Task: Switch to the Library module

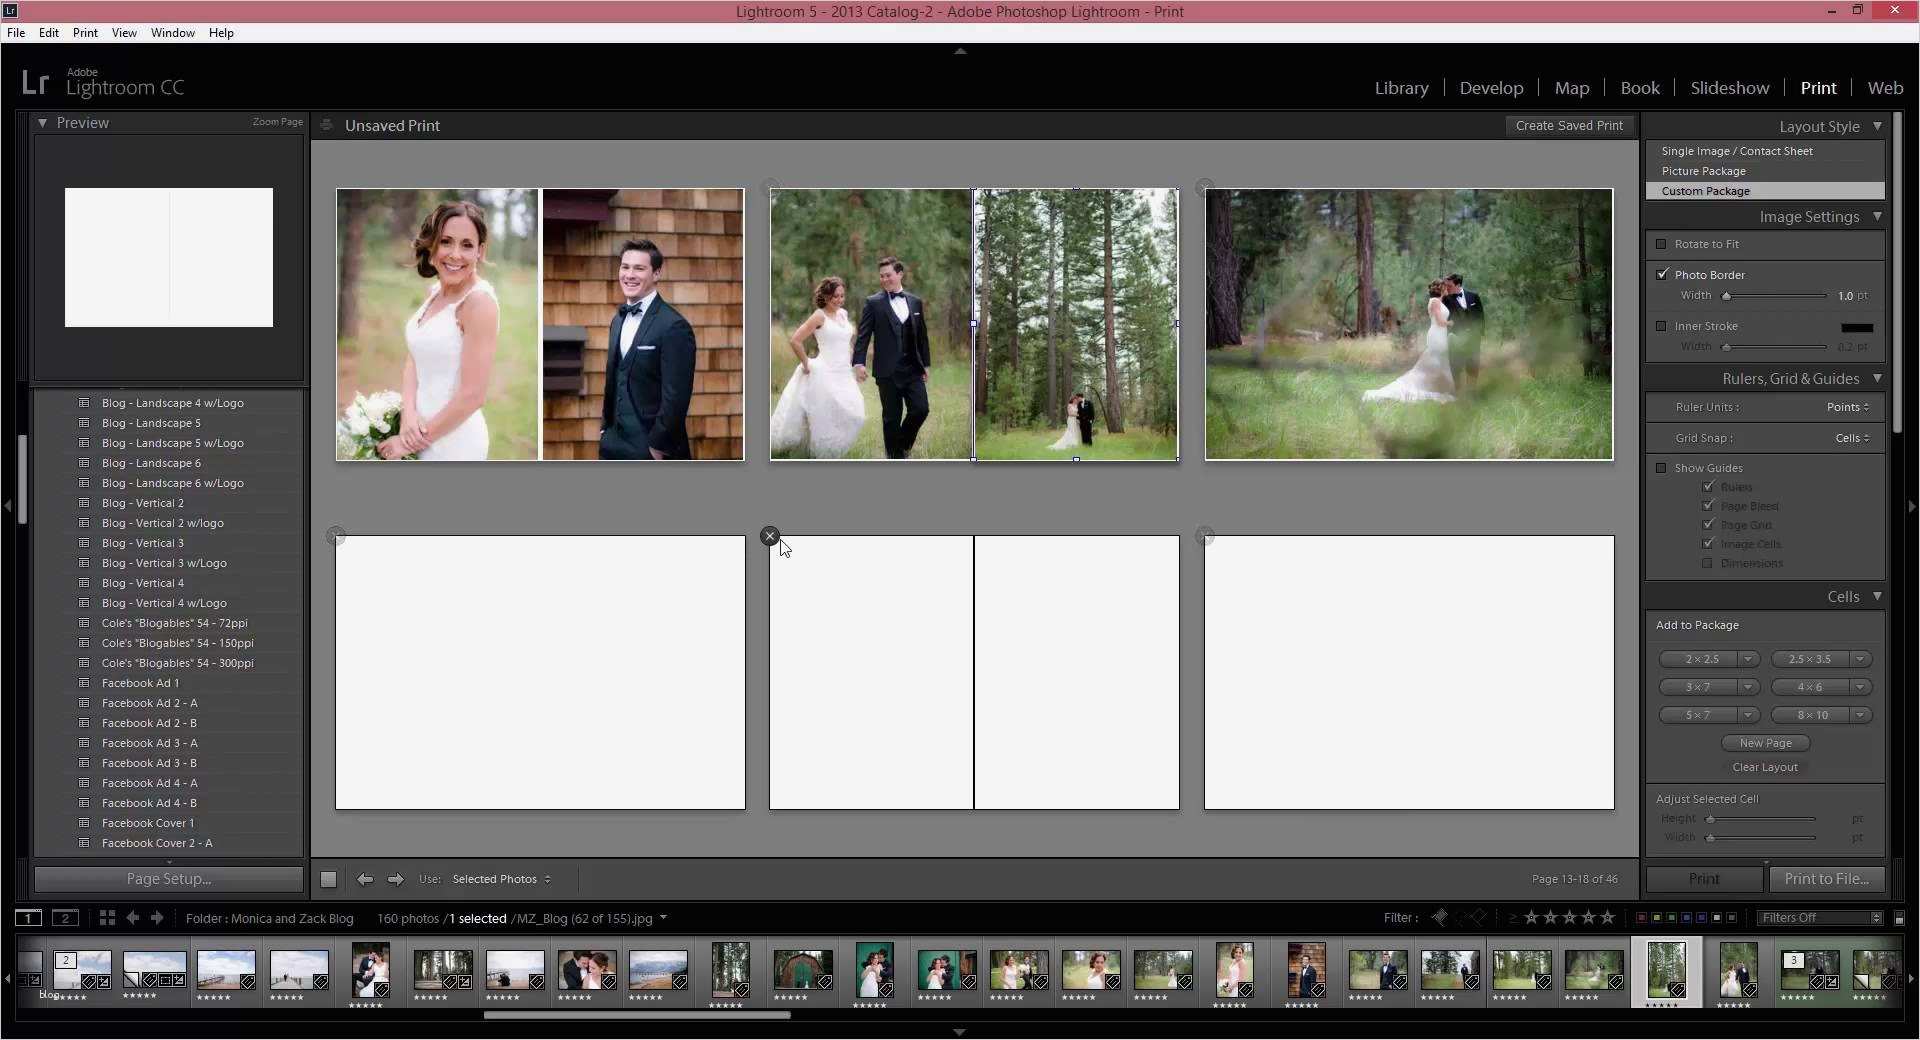Action: 1401,88
